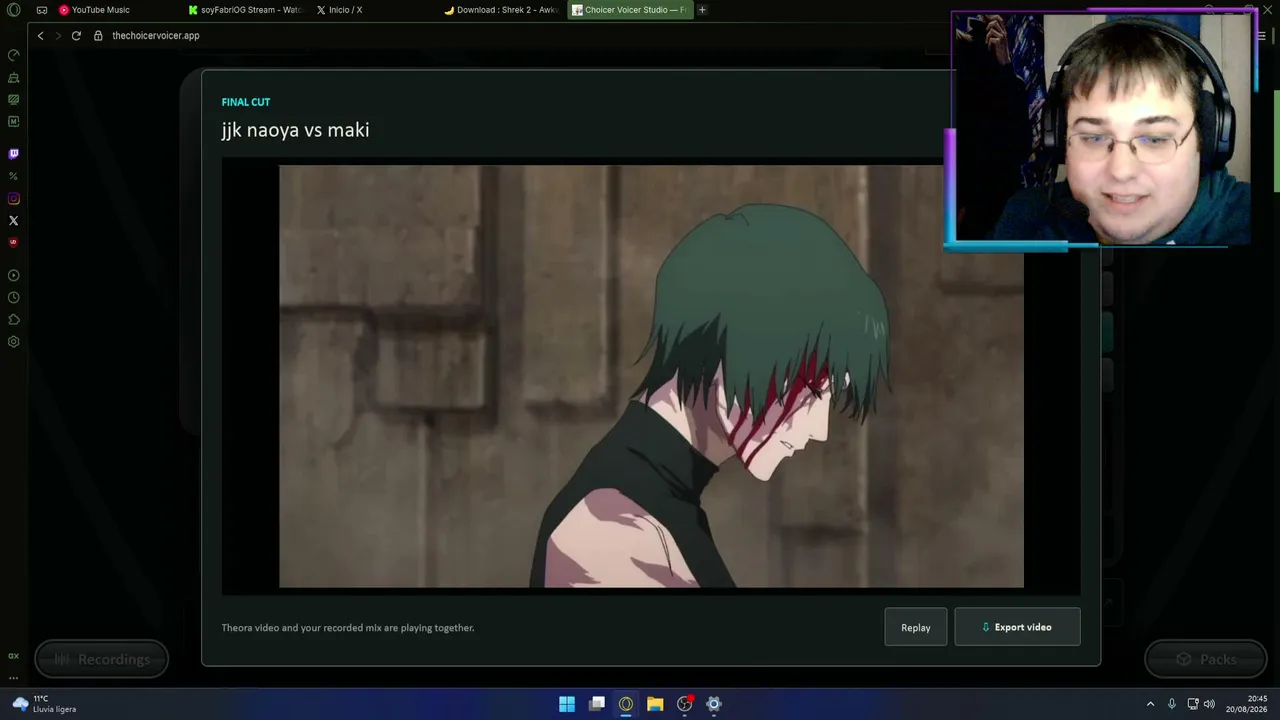Open the network tray icon
Viewport: 1280px width, 720px height.
(1193, 704)
